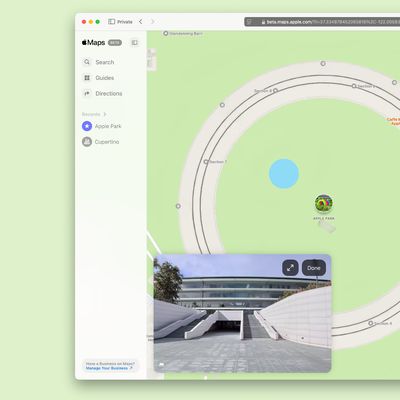Click the APPLE PARK label under the marker
The height and width of the screenshot is (400, 400).
(x=324, y=218)
